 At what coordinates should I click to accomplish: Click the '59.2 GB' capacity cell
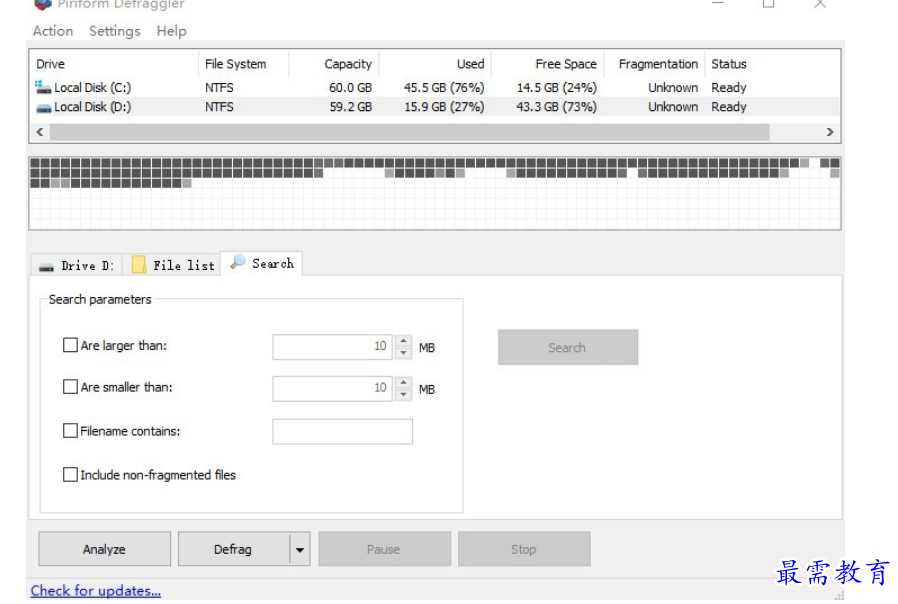click(x=350, y=107)
